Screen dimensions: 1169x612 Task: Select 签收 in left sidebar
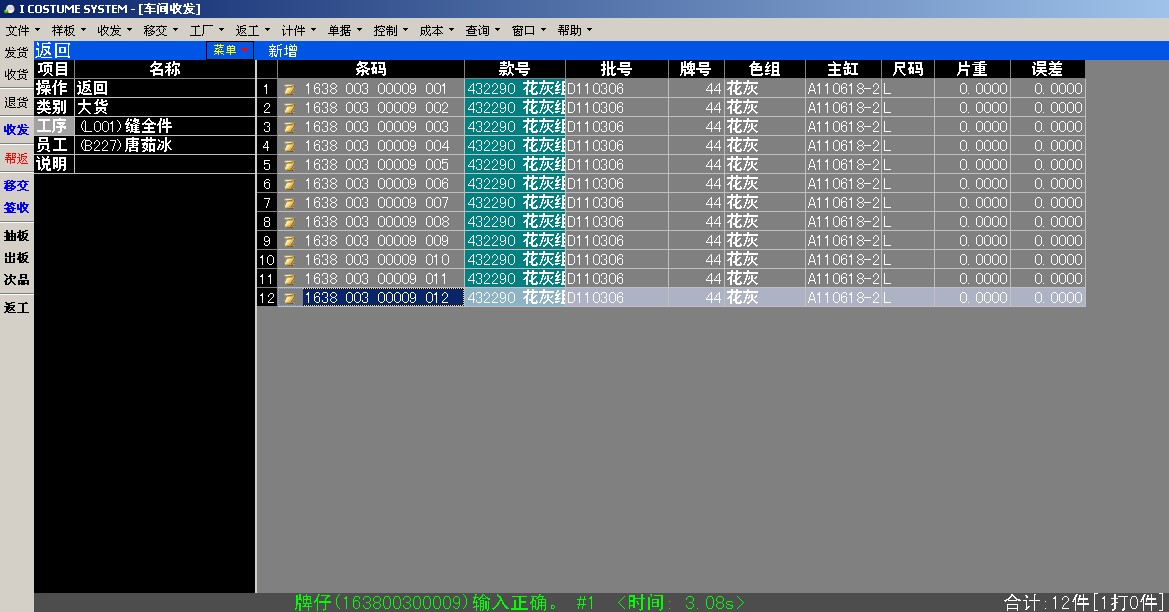point(16,208)
